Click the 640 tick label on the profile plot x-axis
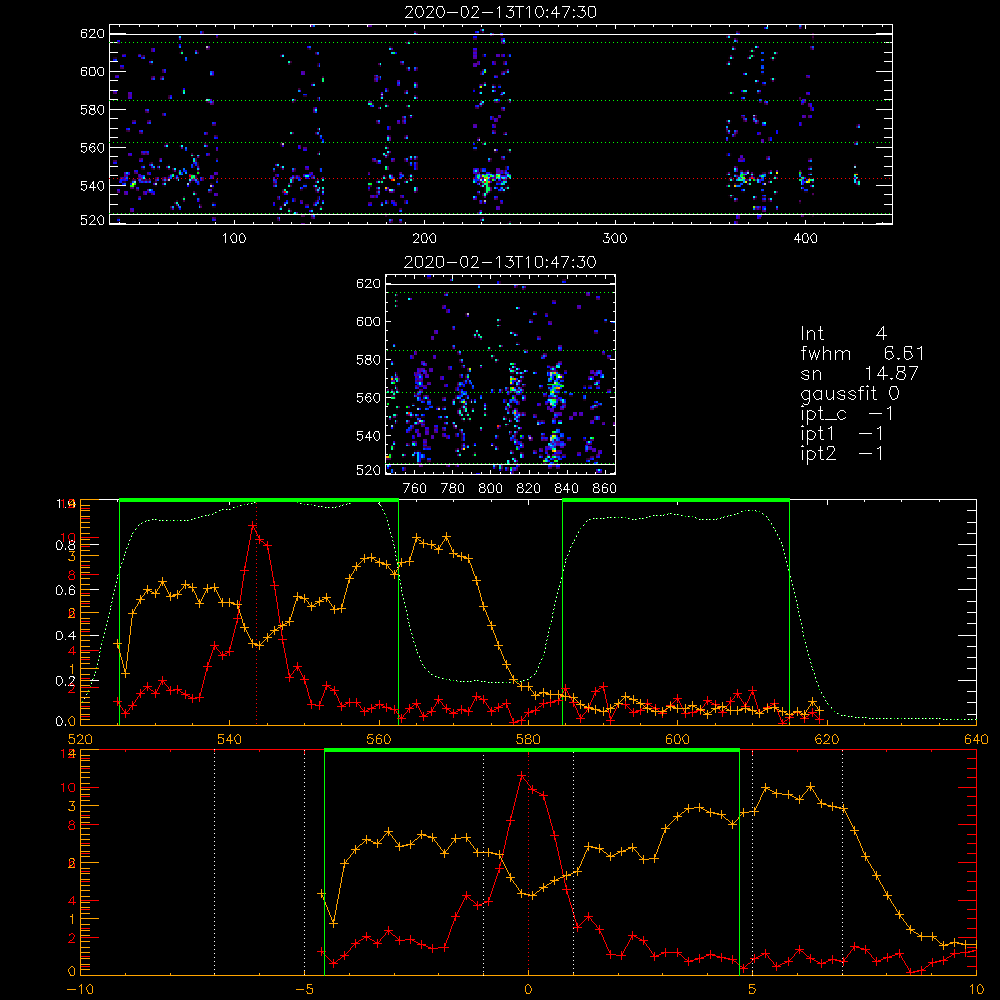 976,740
